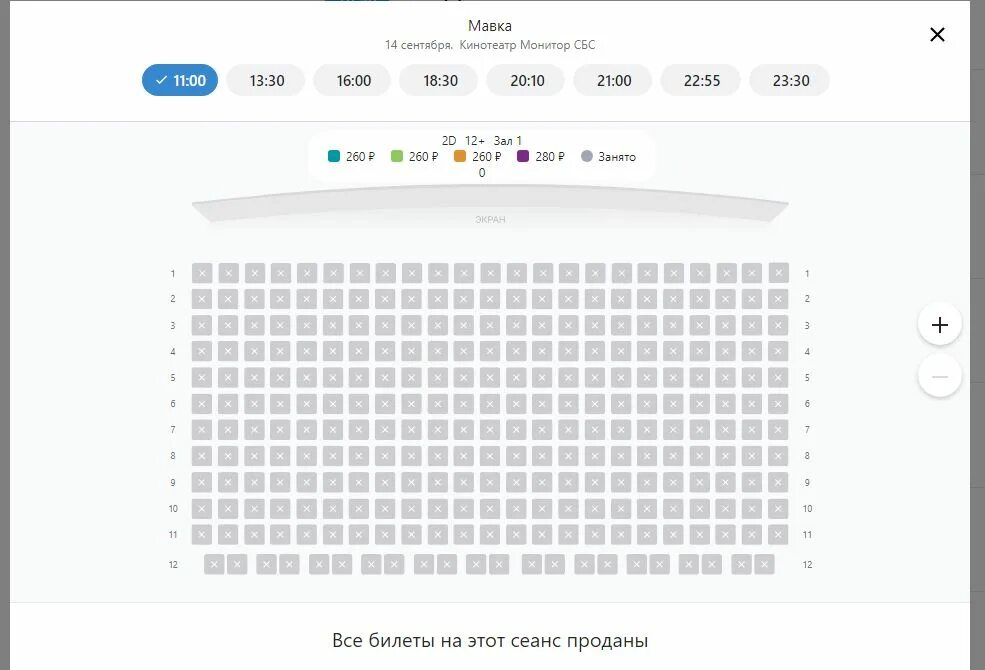Viewport: 985px width, 670px height.
Task: Click the green 260 ₽ price swatch
Action: pos(397,156)
